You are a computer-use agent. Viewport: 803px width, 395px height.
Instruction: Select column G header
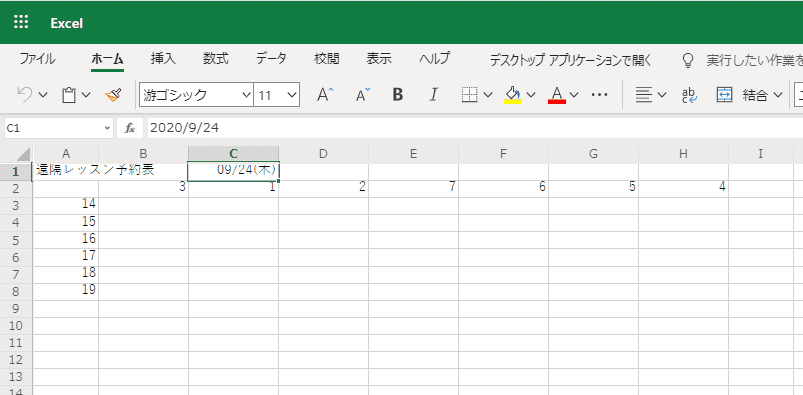point(594,154)
